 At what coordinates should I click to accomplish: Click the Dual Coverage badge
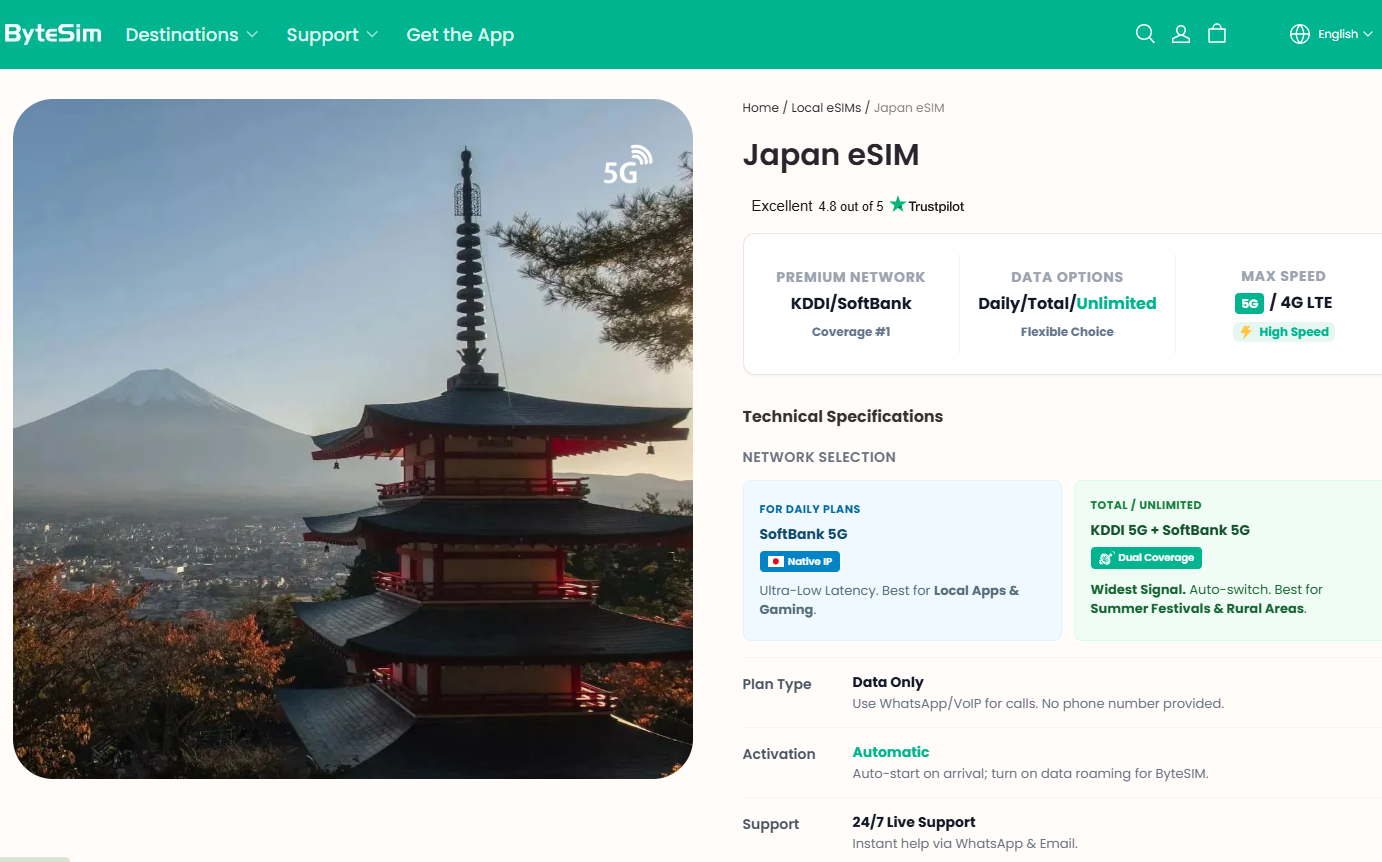click(1146, 558)
